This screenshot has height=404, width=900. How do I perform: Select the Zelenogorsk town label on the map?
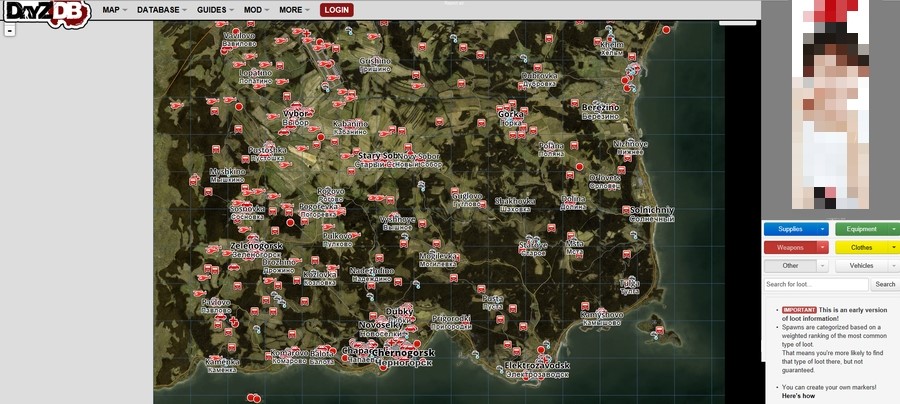(x=256, y=246)
